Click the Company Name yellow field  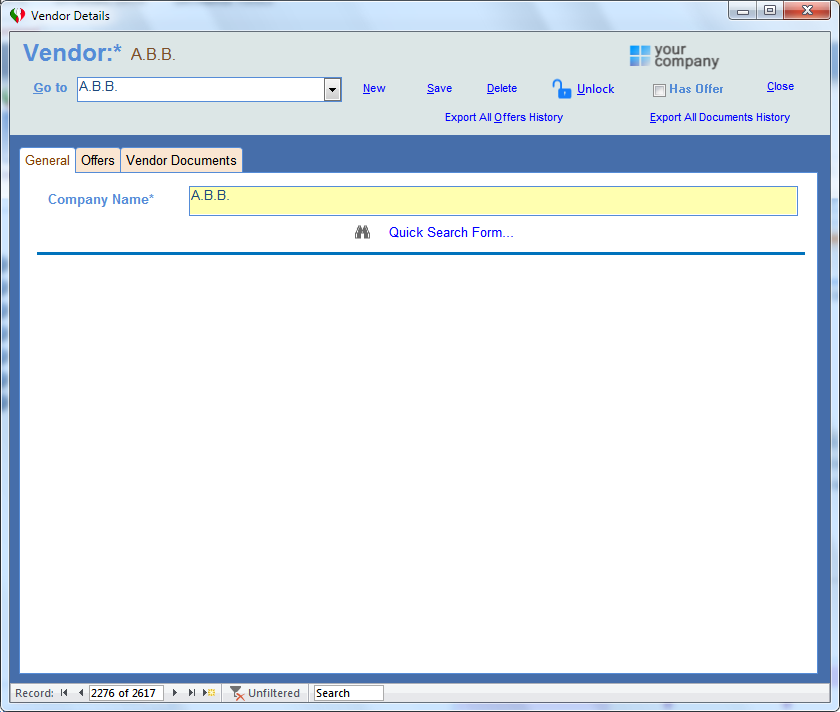click(493, 201)
